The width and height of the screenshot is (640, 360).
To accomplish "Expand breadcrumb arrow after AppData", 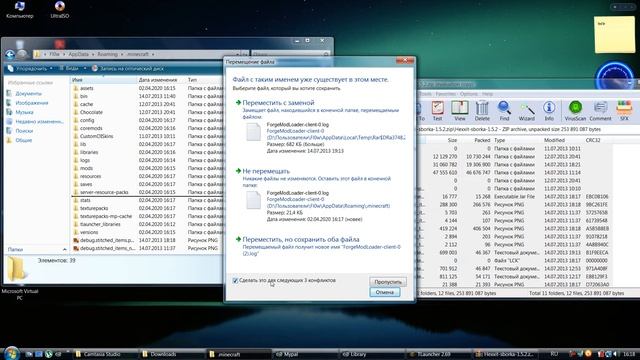I will point(93,54).
